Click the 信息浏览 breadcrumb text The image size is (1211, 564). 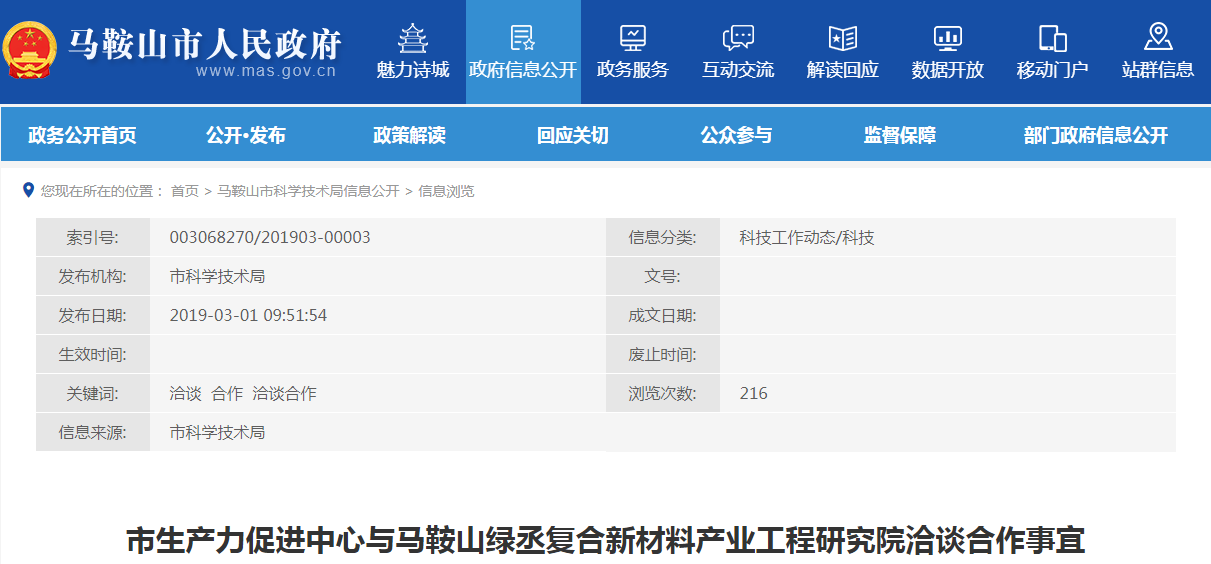(x=446, y=191)
